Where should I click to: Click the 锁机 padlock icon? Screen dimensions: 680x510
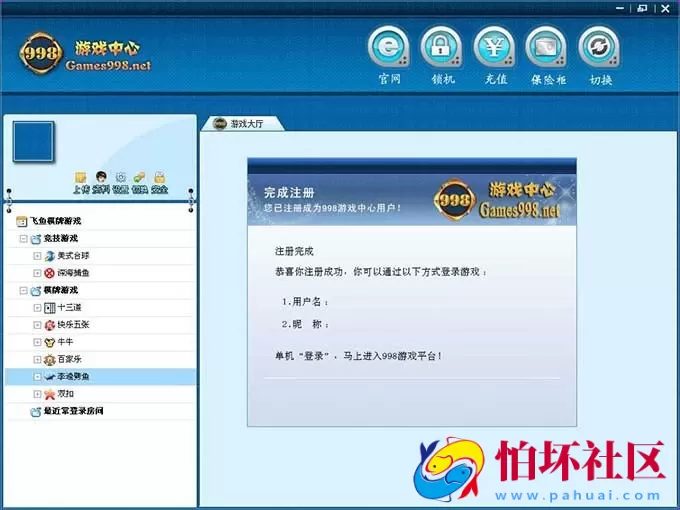click(x=441, y=47)
